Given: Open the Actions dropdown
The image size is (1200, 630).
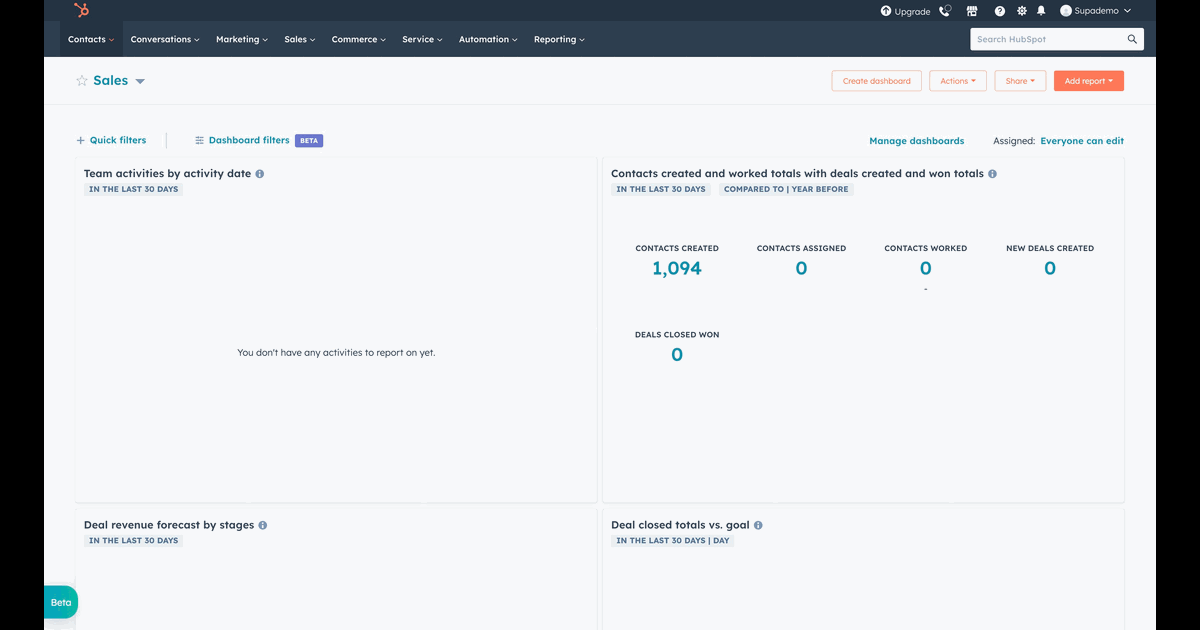Looking at the screenshot, I should [958, 81].
